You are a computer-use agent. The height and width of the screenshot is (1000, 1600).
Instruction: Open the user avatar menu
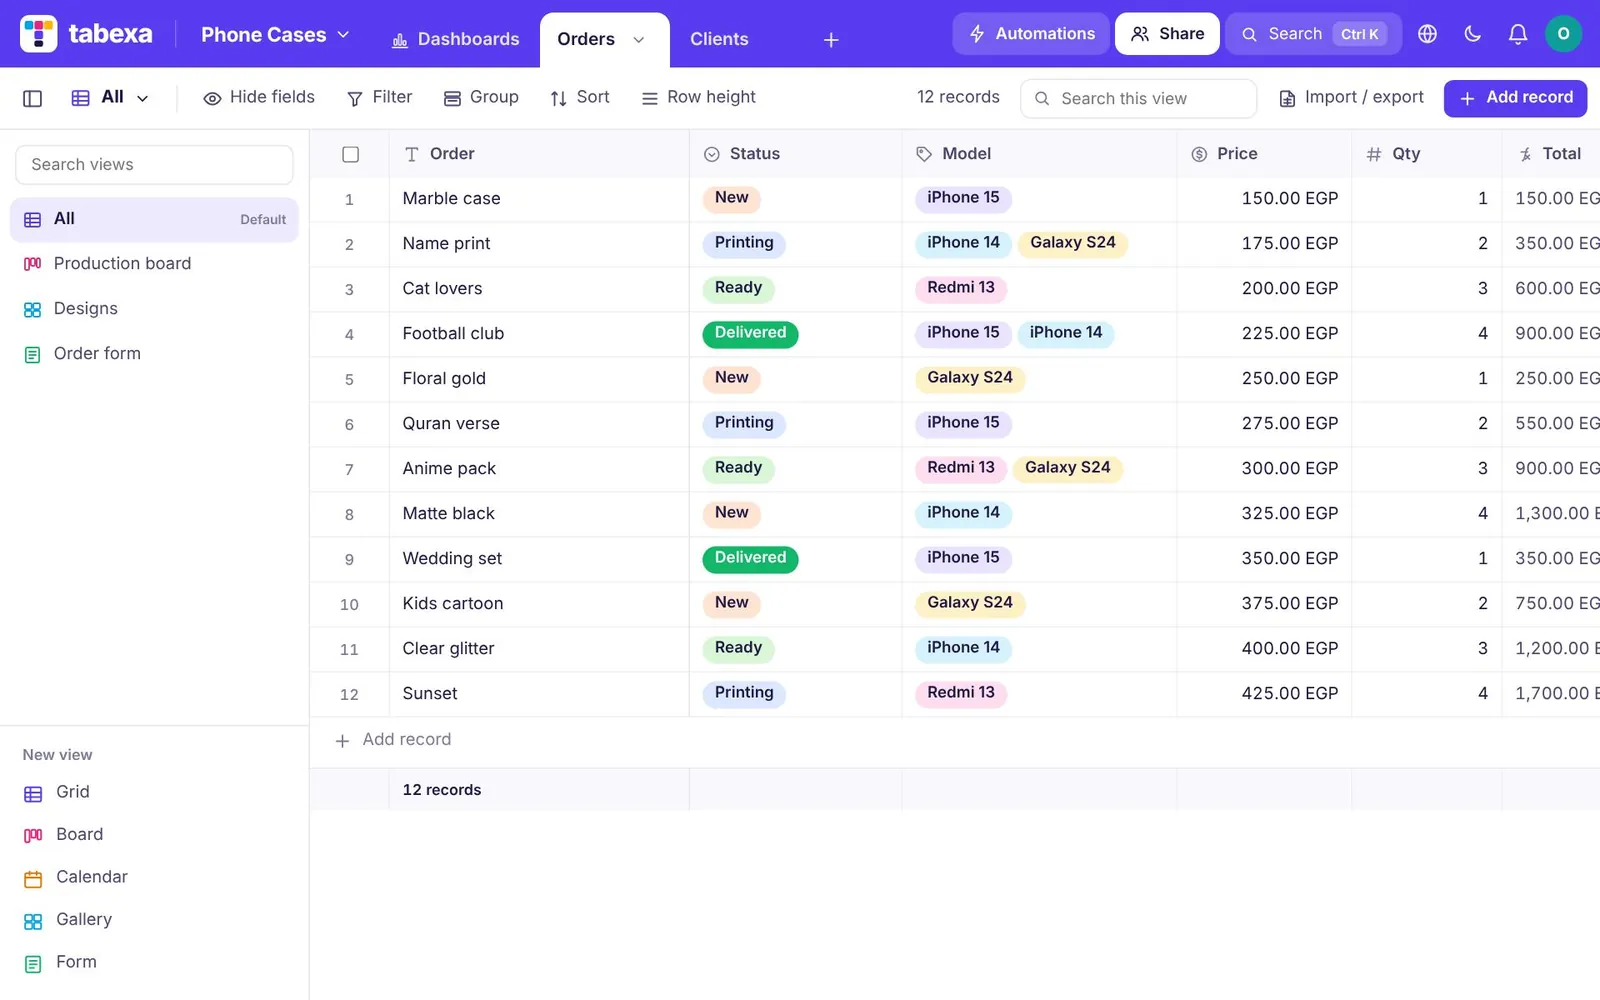[x=1563, y=34]
